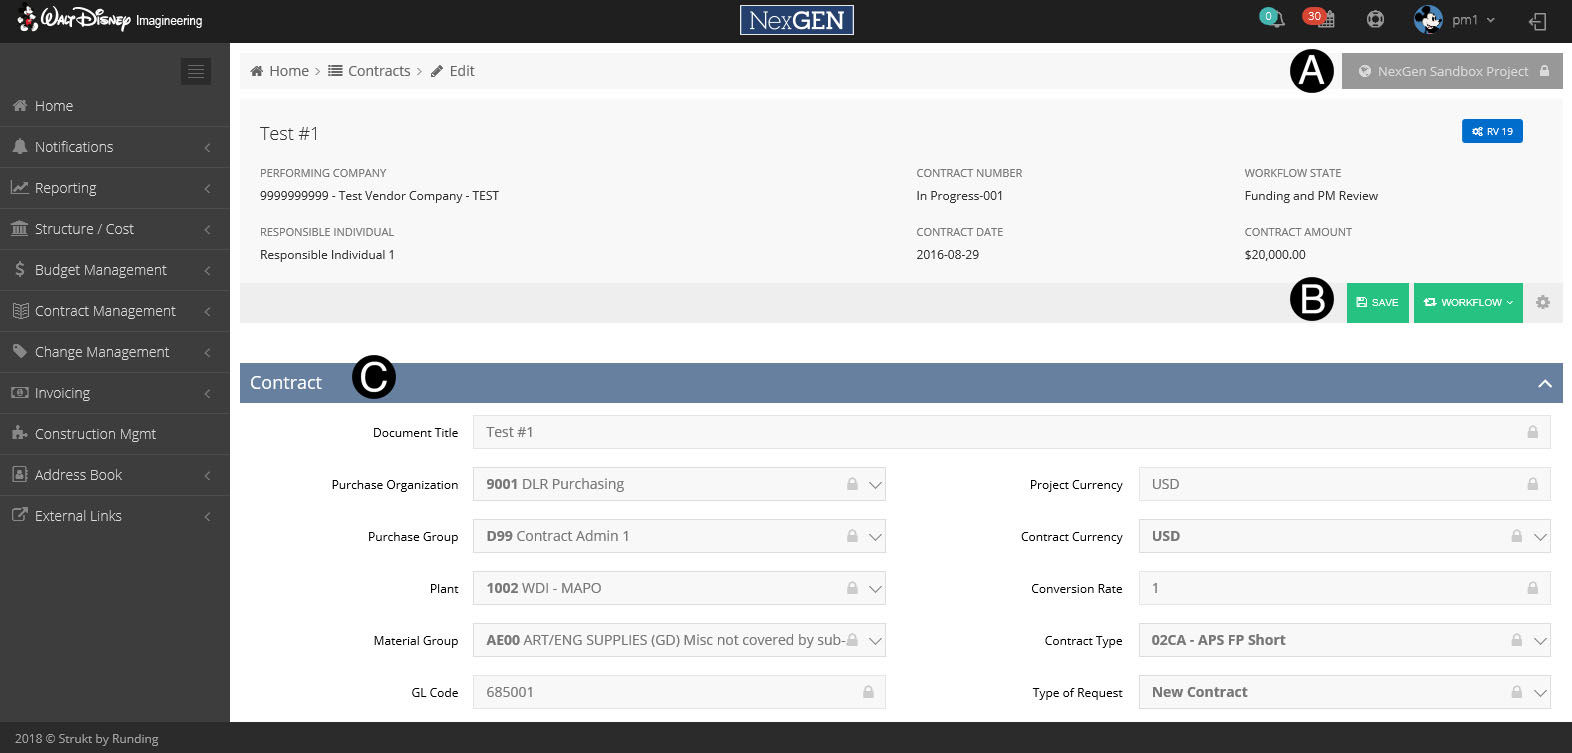Click the help lifebuoy icon
Image resolution: width=1572 pixels, height=753 pixels.
coord(1375,19)
